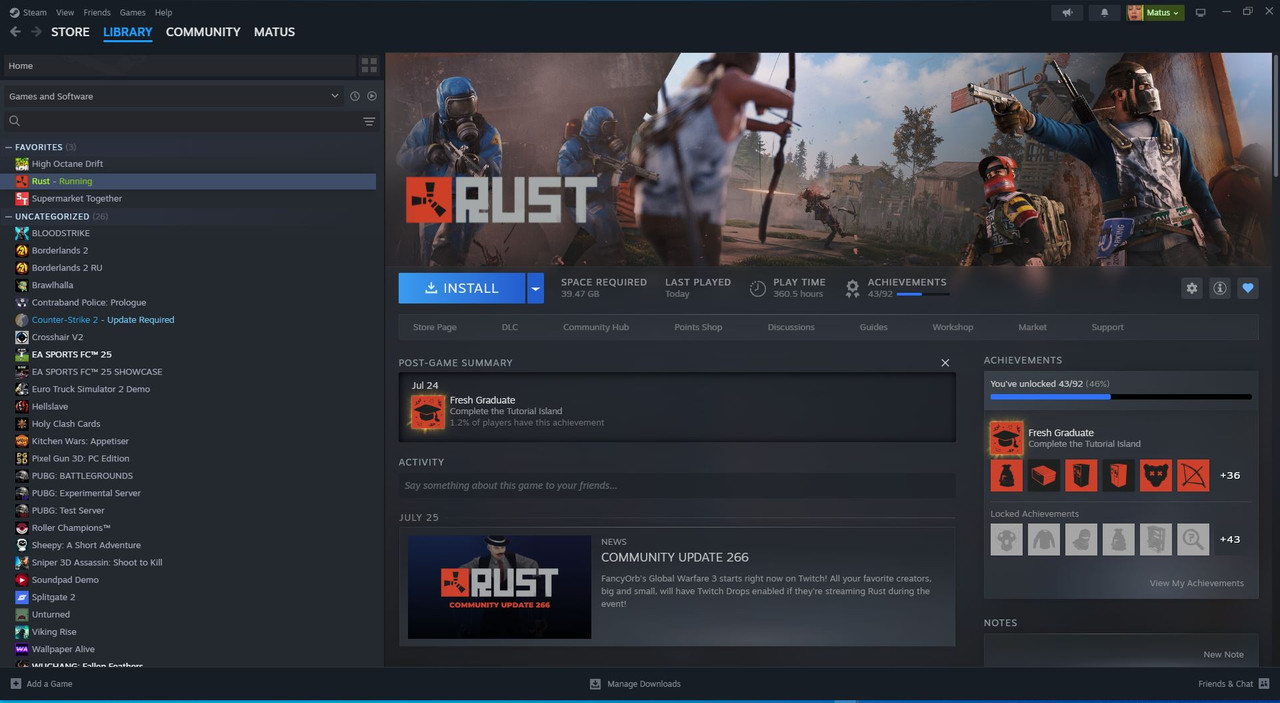Open Rust game info icon

click(x=1219, y=288)
